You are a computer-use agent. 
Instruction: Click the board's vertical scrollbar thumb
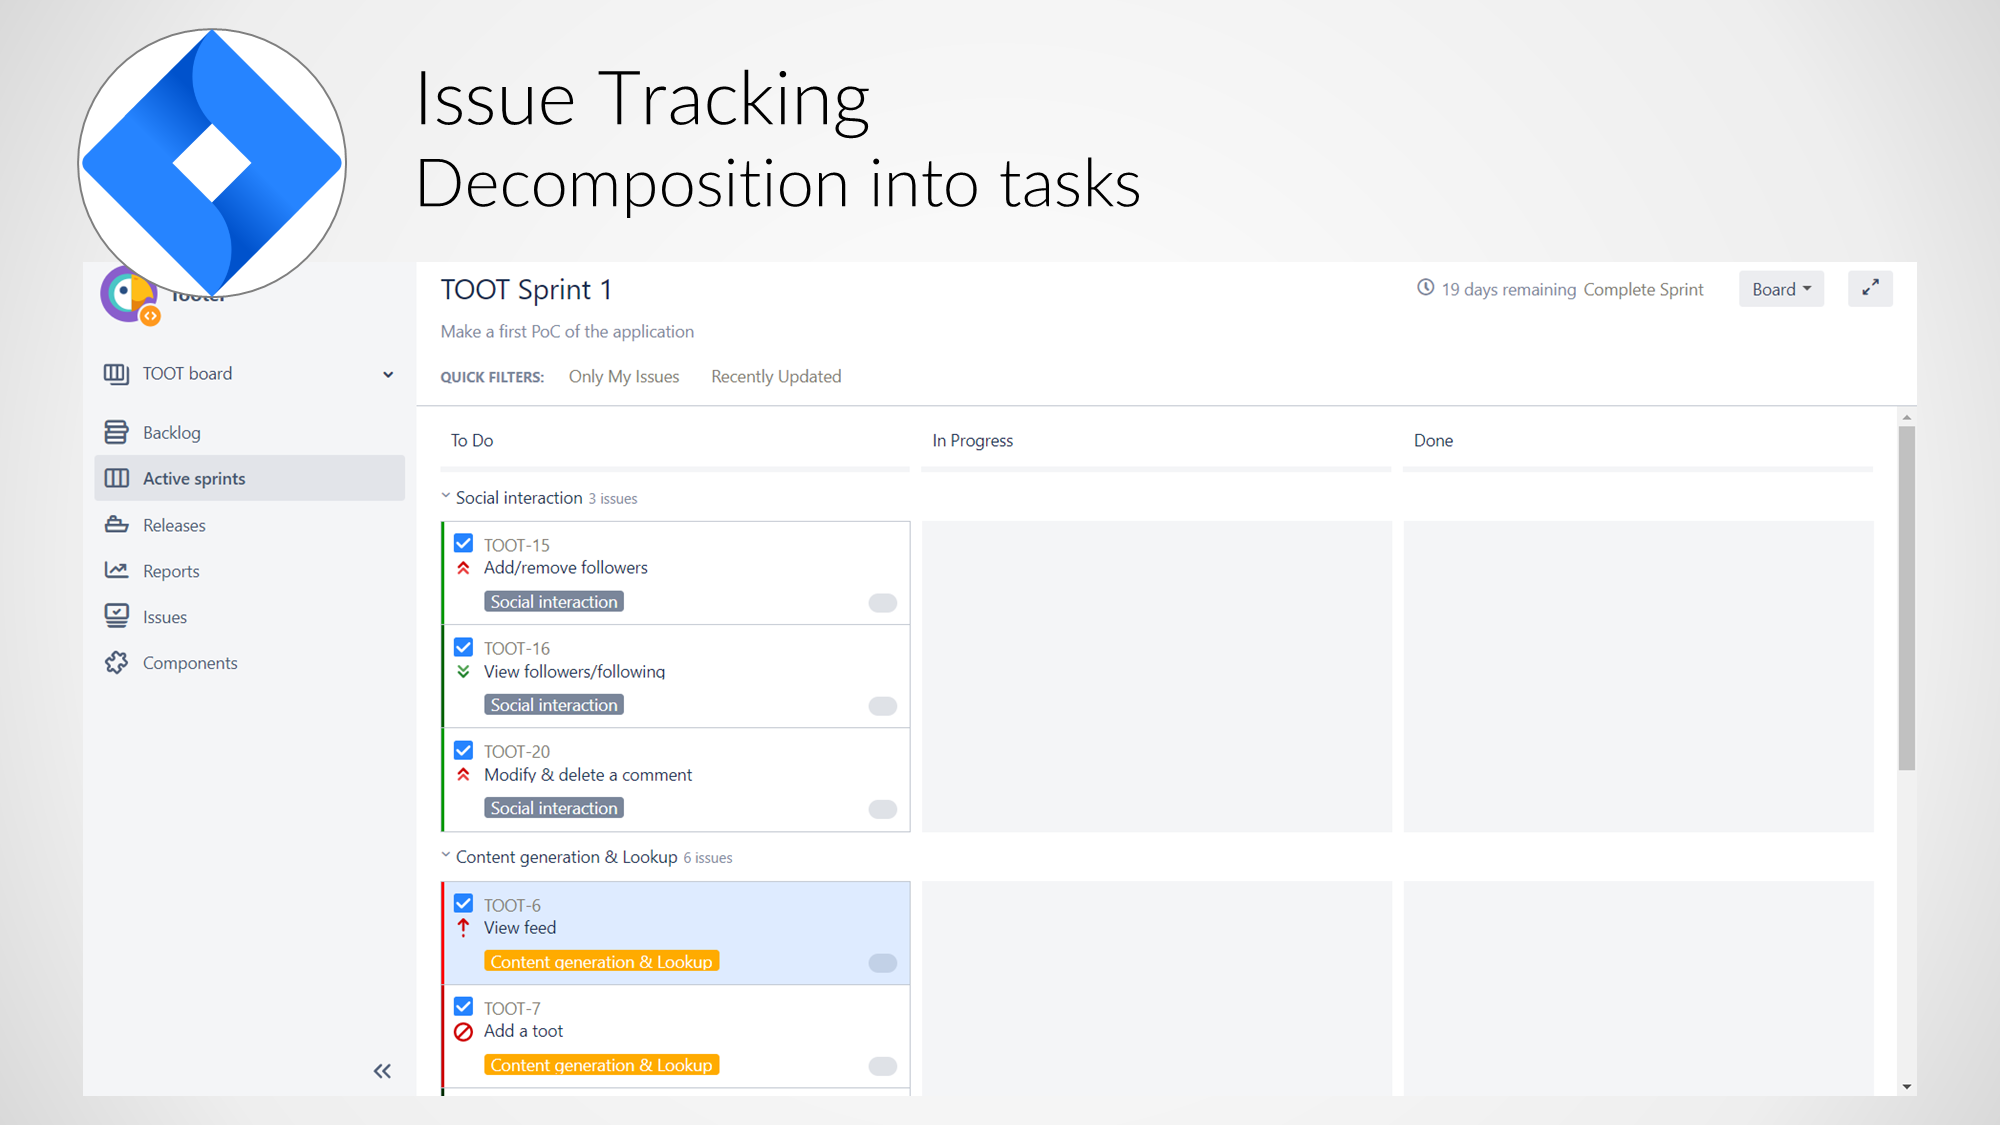pos(1906,598)
